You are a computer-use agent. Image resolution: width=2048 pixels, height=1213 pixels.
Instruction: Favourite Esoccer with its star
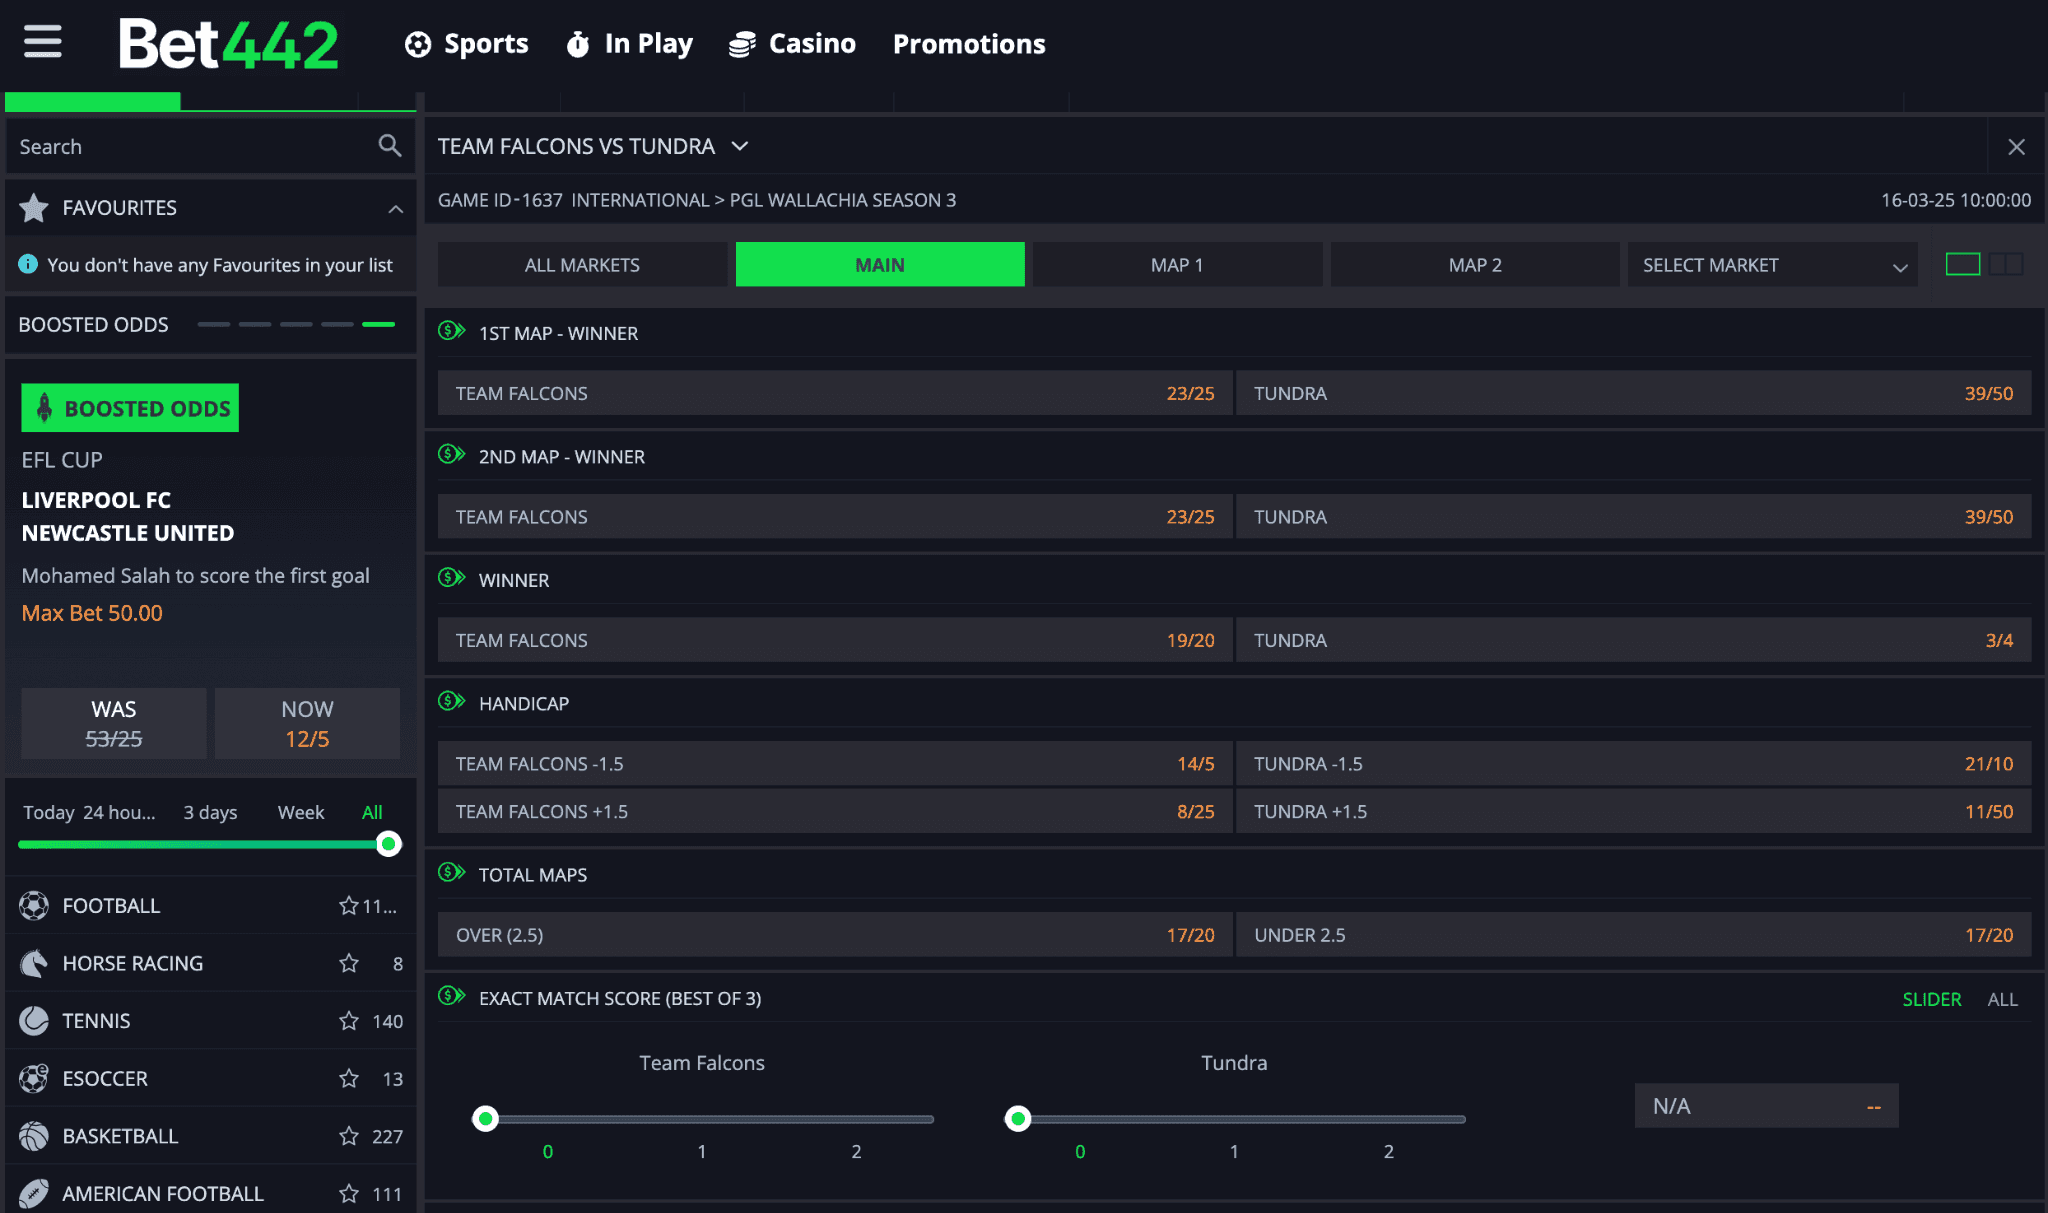click(349, 1078)
